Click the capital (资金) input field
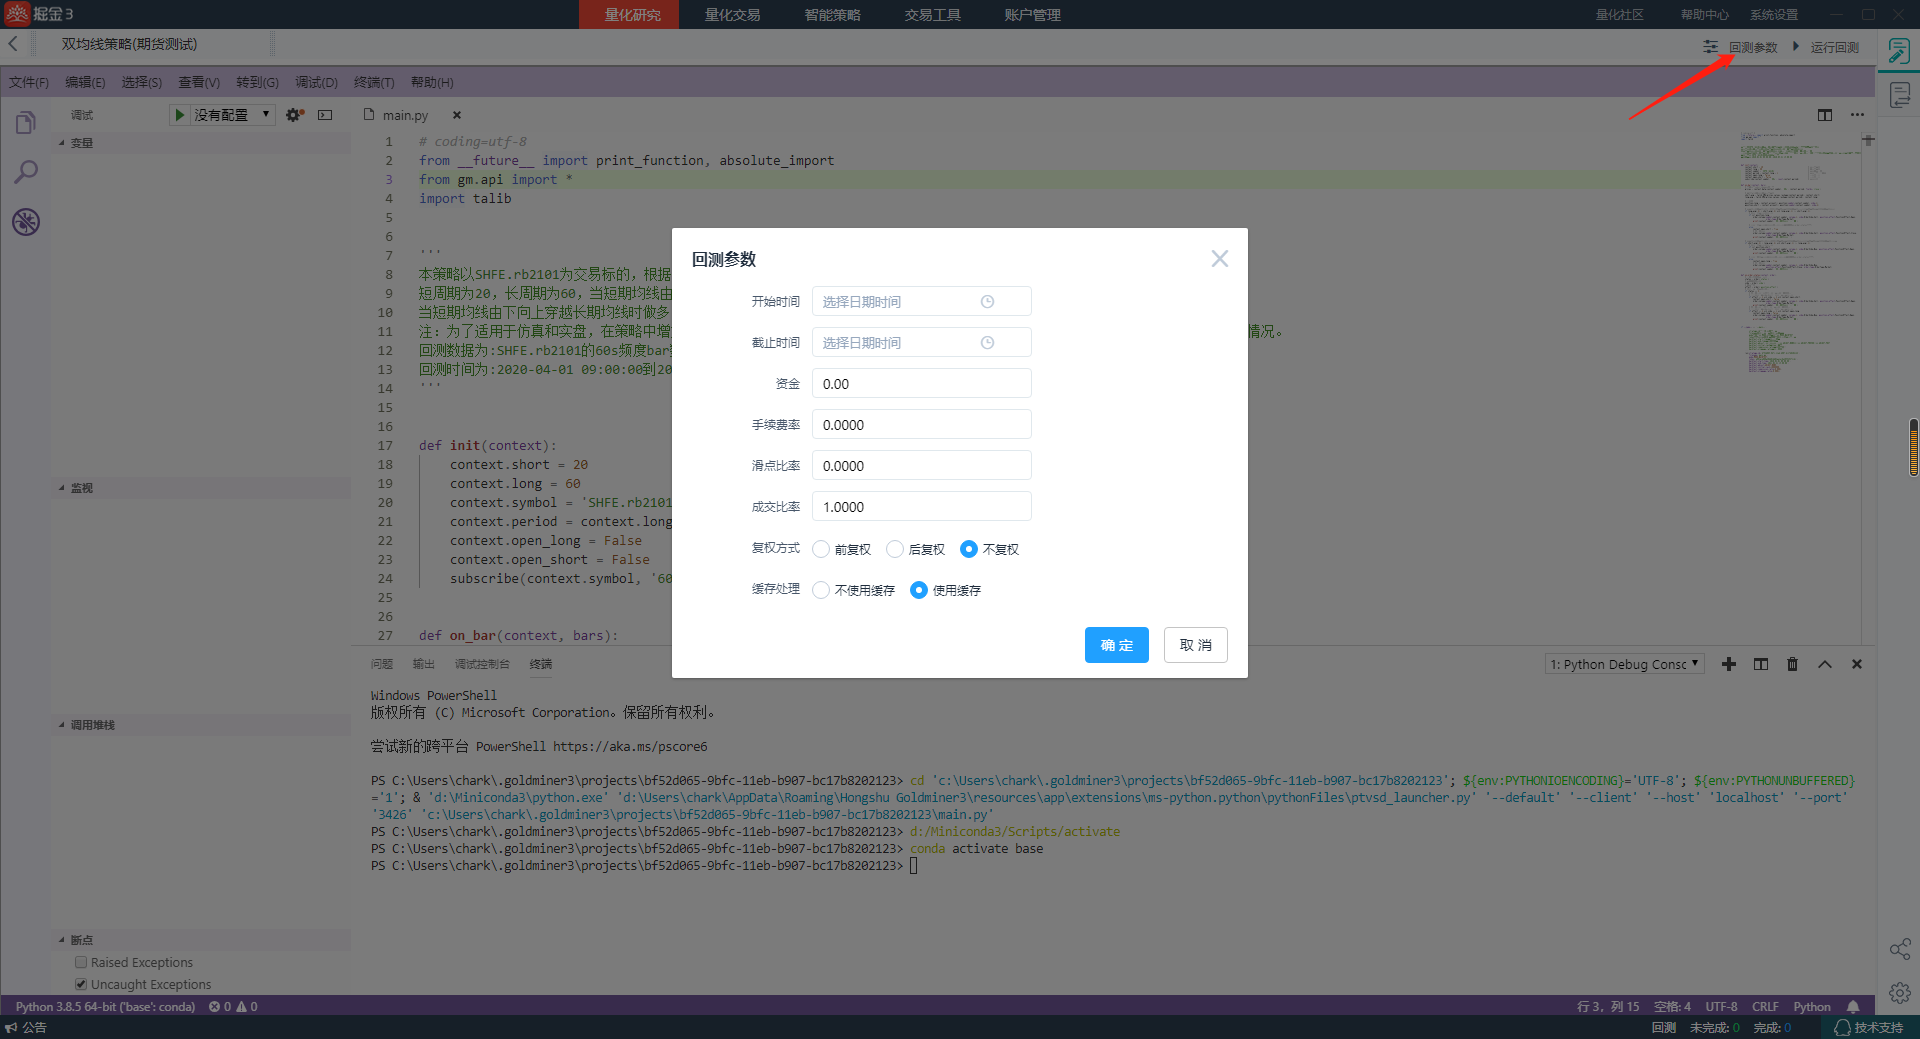 921,384
